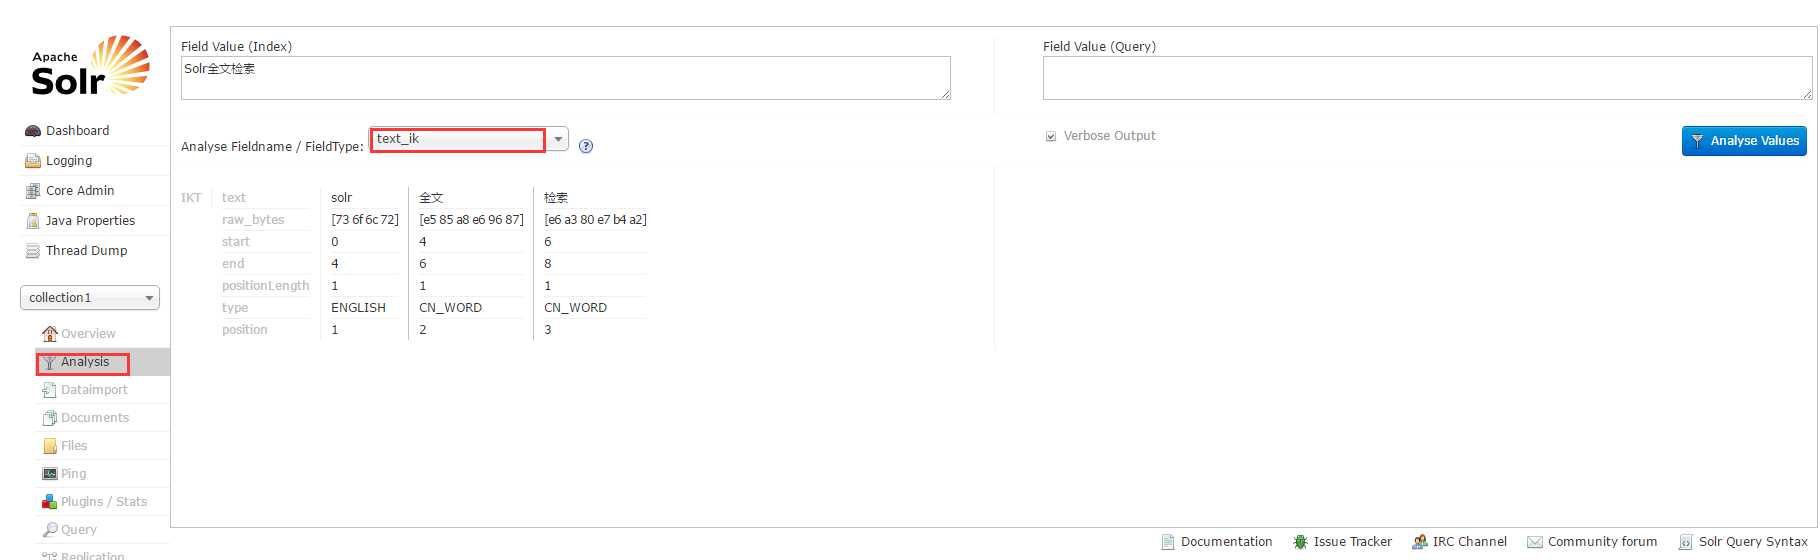Click the blue help question-mark icon
This screenshot has width=1820, height=560.
[586, 146]
